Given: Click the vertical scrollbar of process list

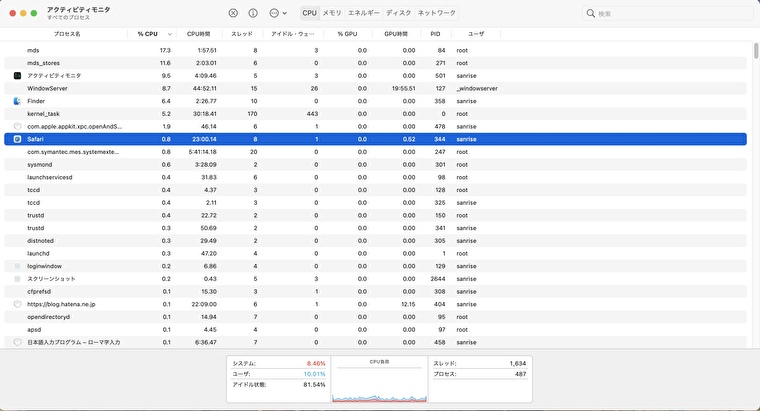Looking at the screenshot, I should [x=756, y=51].
